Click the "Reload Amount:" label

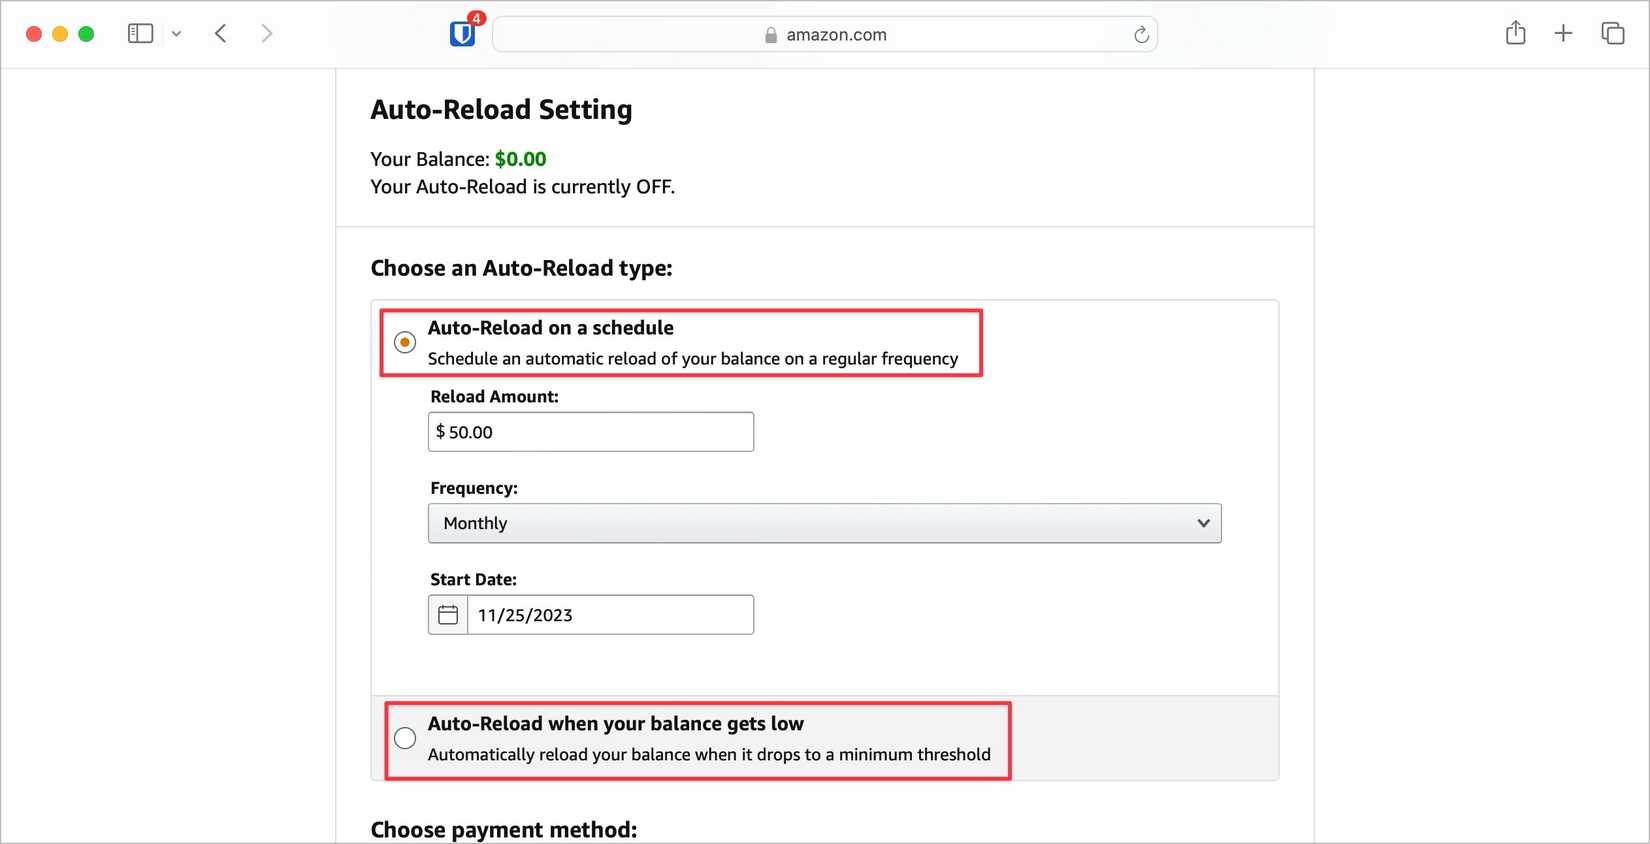[495, 397]
